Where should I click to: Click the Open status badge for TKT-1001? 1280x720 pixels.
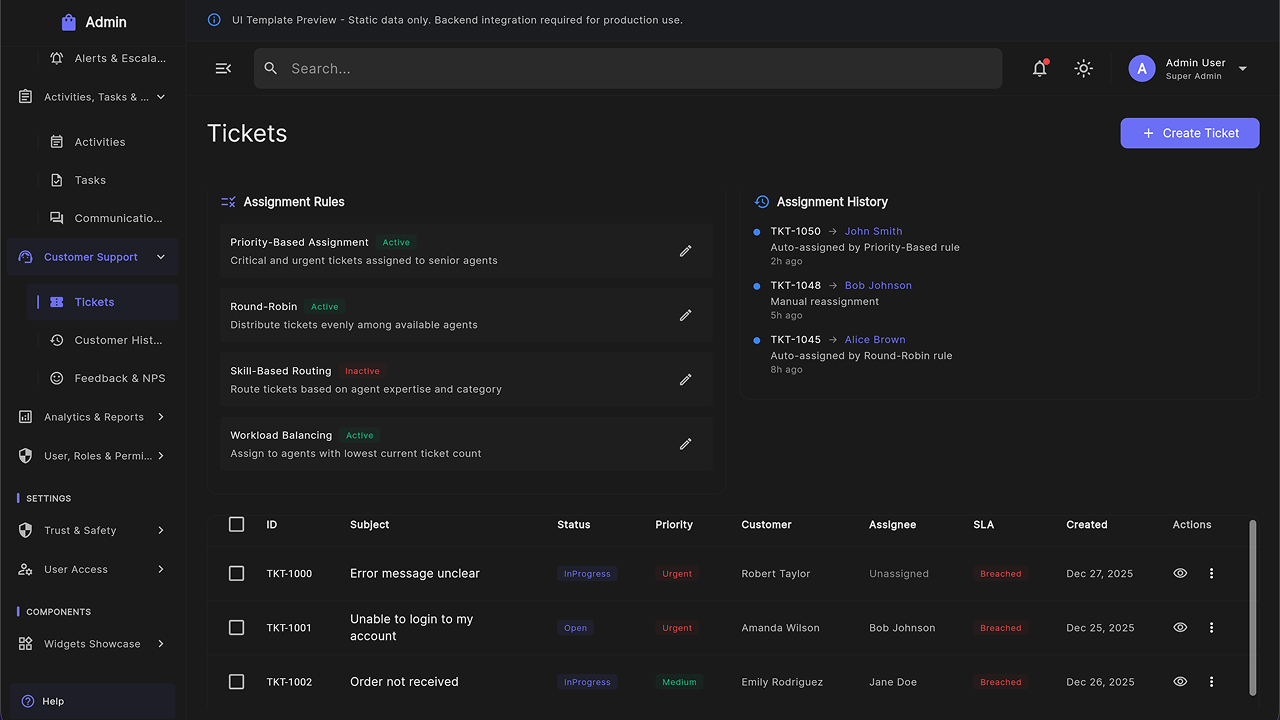click(x=575, y=628)
